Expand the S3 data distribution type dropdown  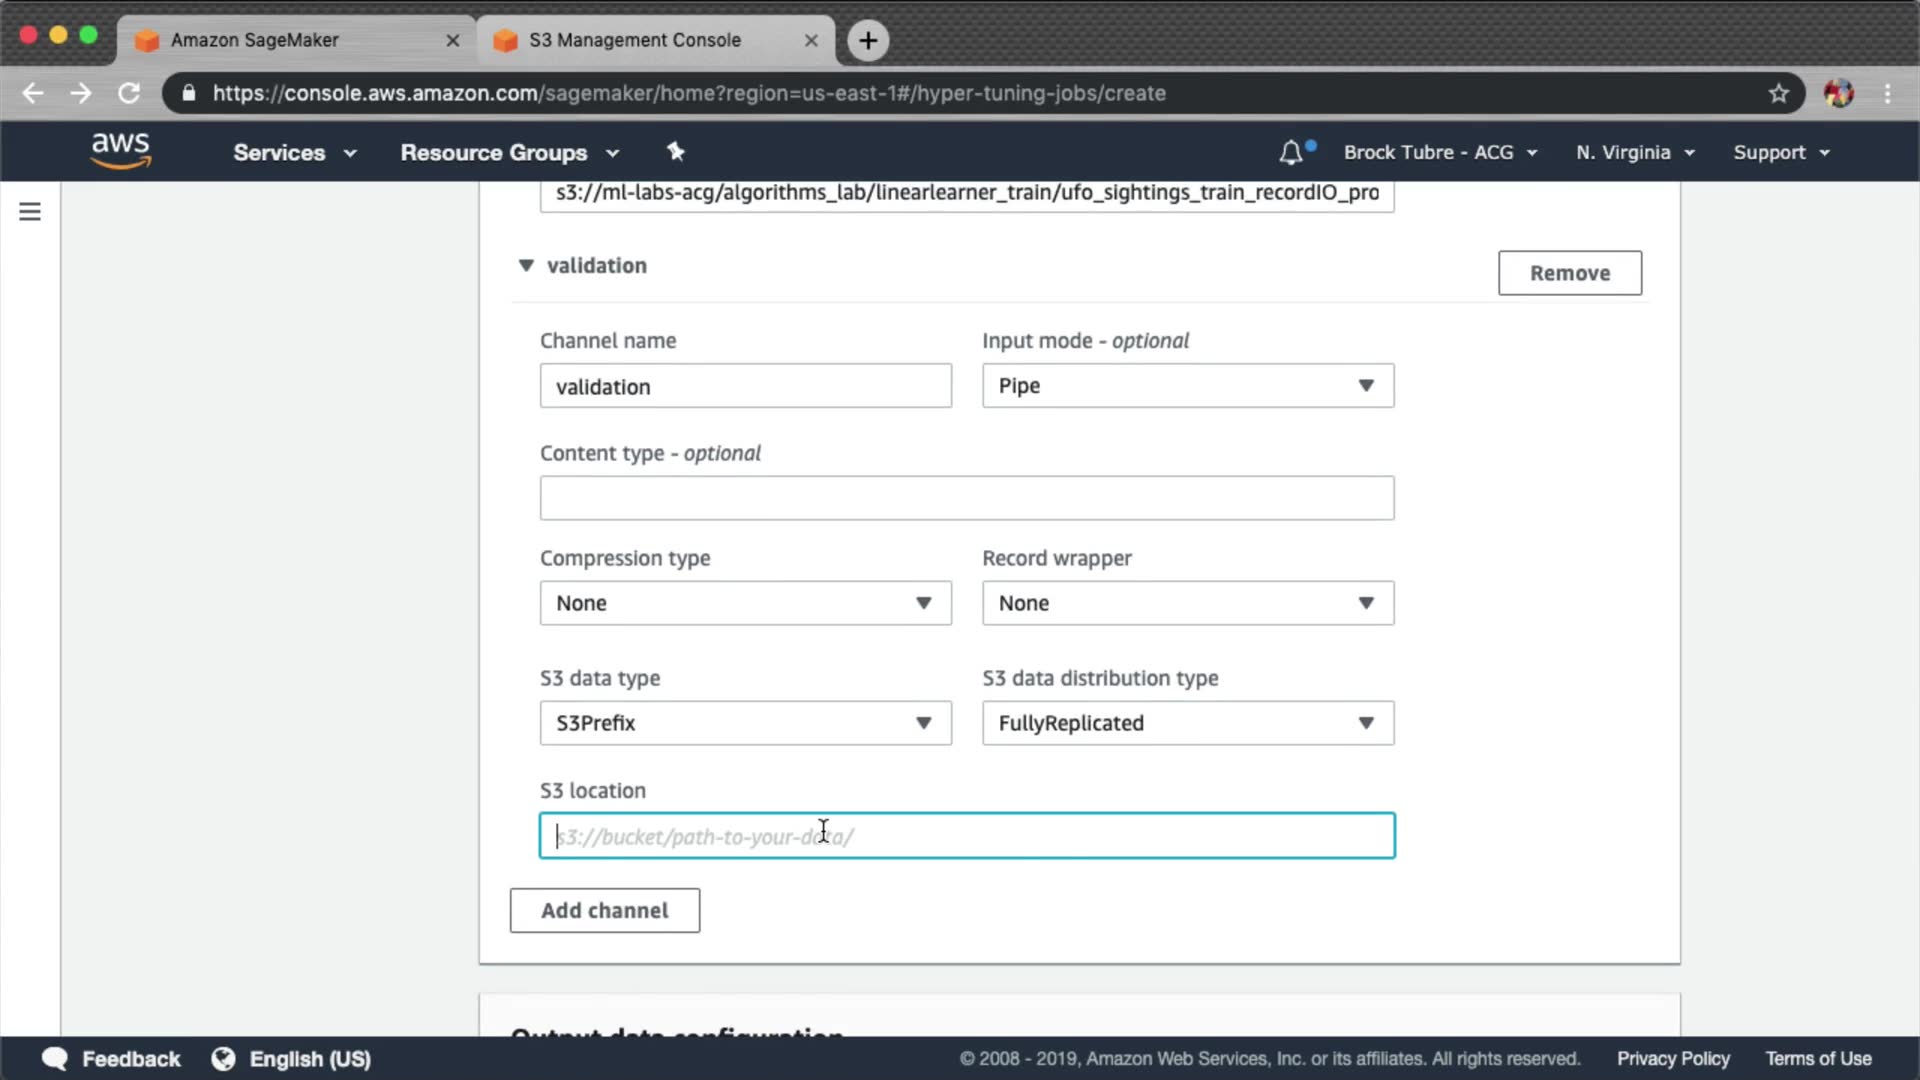tap(1187, 723)
